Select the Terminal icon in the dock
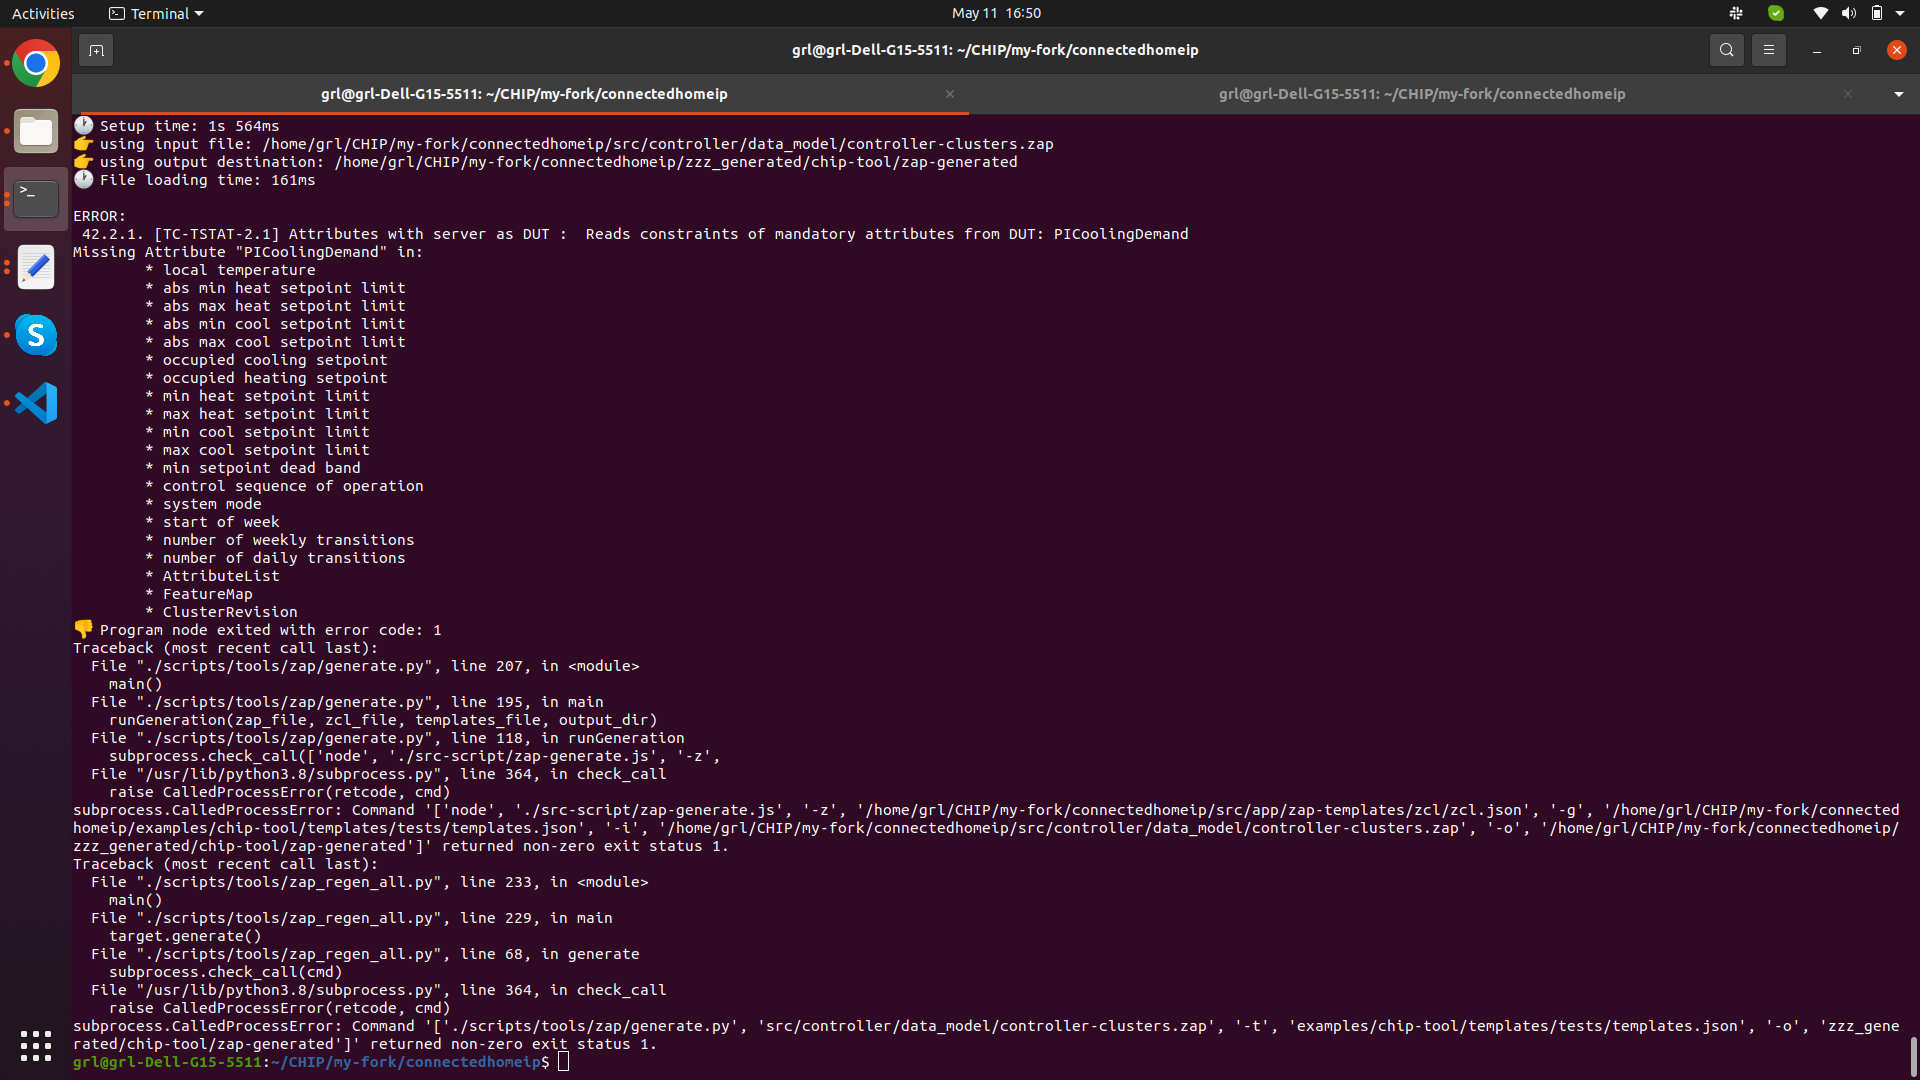 35,198
